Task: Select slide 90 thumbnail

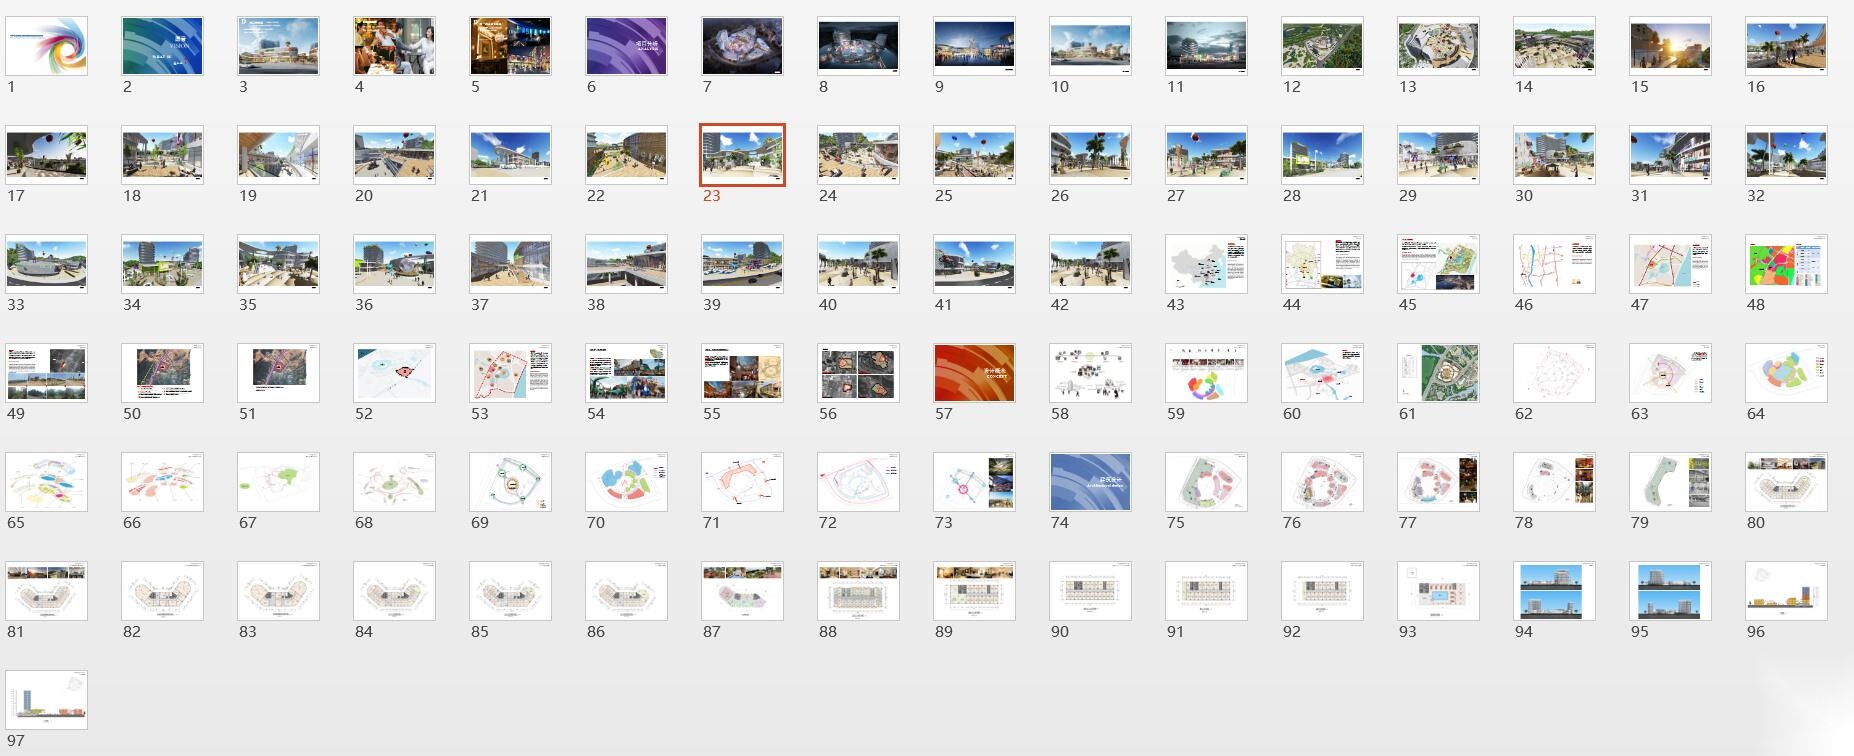Action: [1090, 591]
